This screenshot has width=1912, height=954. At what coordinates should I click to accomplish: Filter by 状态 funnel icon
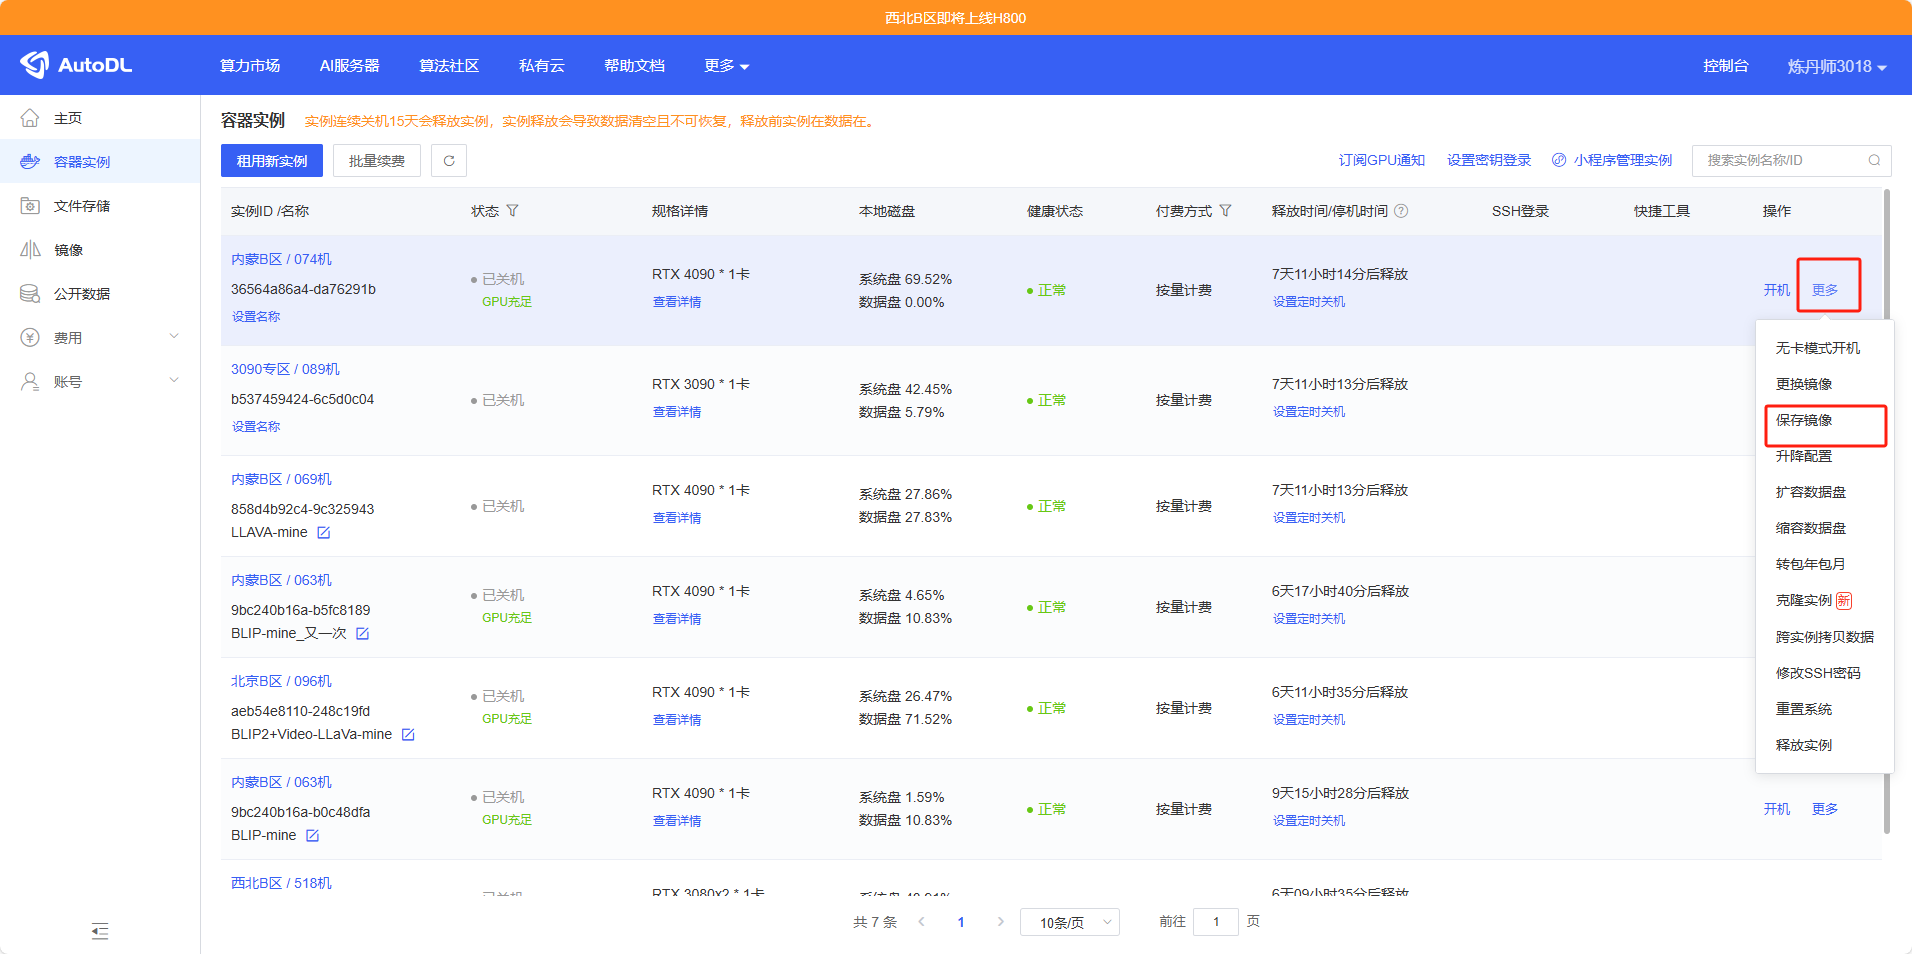point(512,211)
